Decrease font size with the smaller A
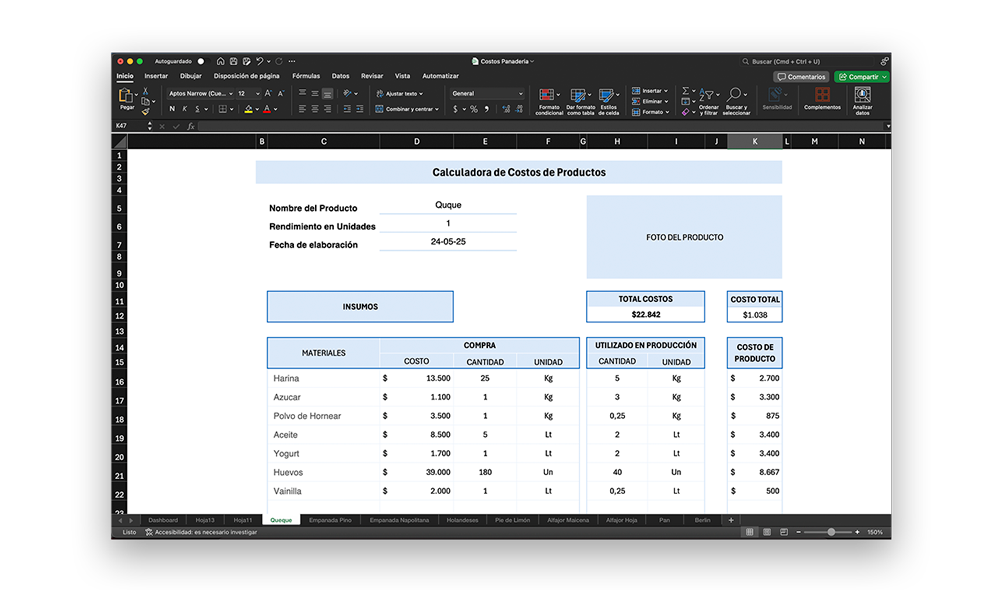1000x590 pixels. [281, 93]
